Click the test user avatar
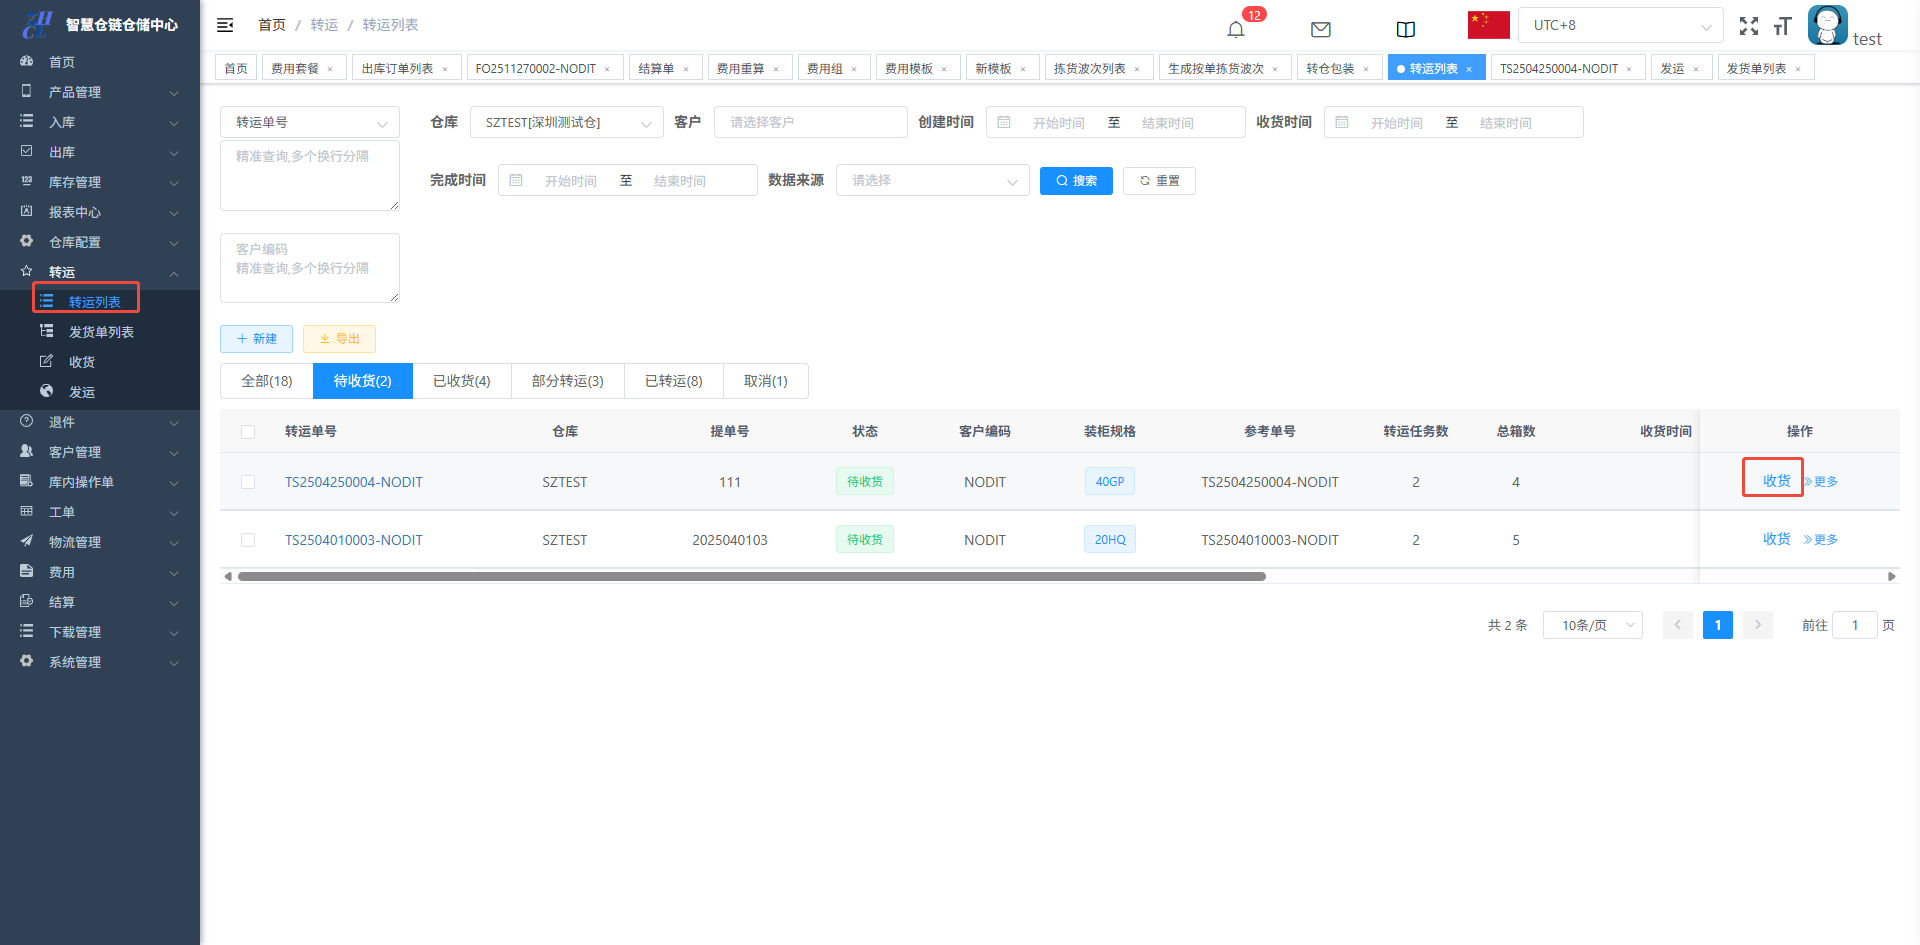The height and width of the screenshot is (945, 1920). point(1827,25)
